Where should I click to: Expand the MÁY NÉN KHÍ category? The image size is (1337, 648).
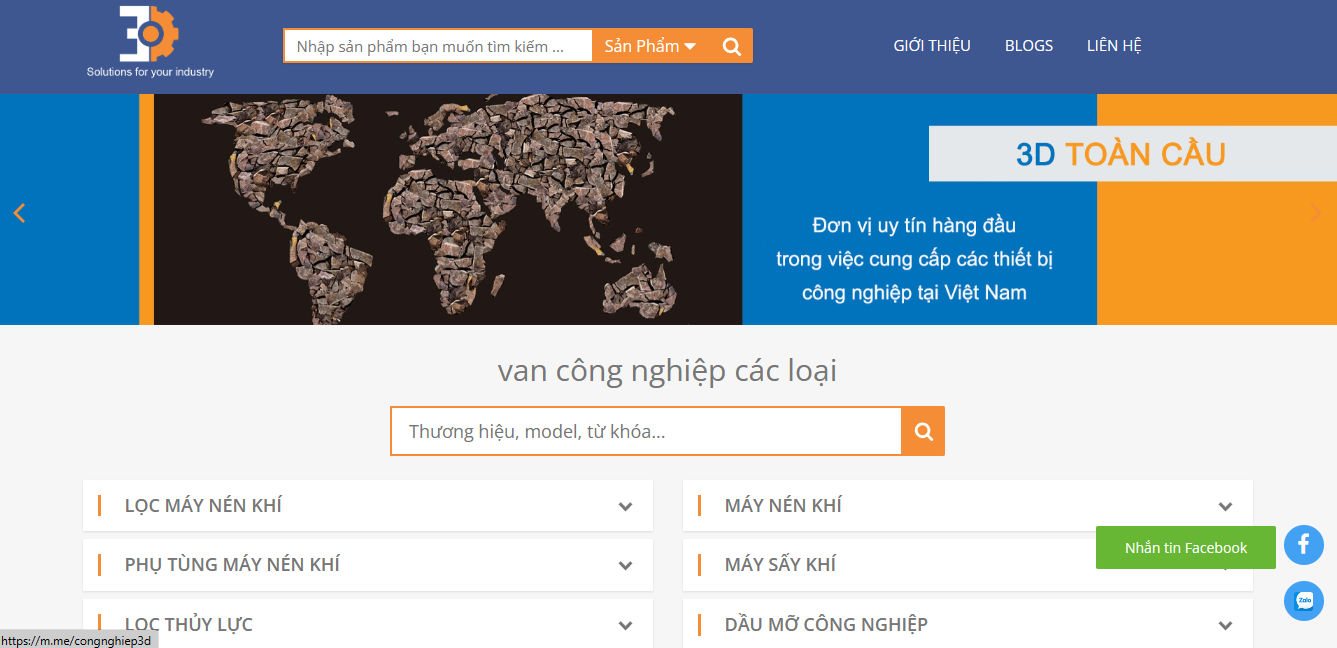1225,506
